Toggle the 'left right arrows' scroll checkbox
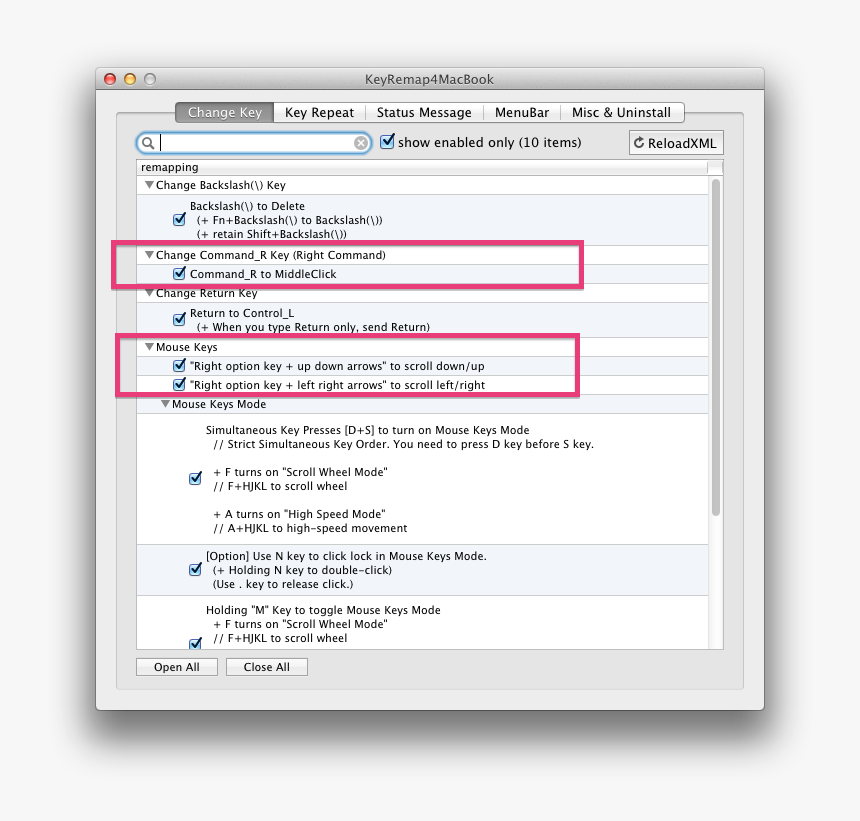The image size is (860, 821). (x=179, y=384)
